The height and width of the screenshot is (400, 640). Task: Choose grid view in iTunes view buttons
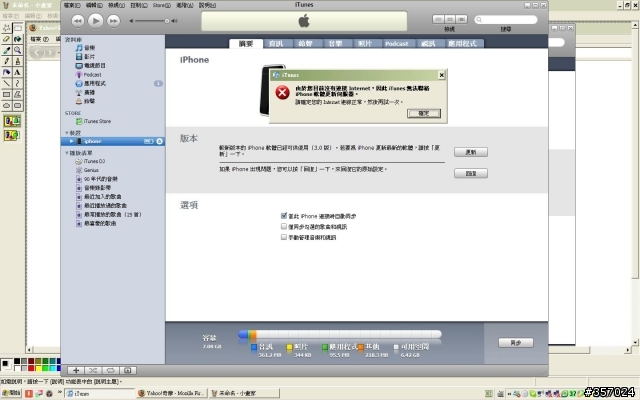click(x=450, y=19)
